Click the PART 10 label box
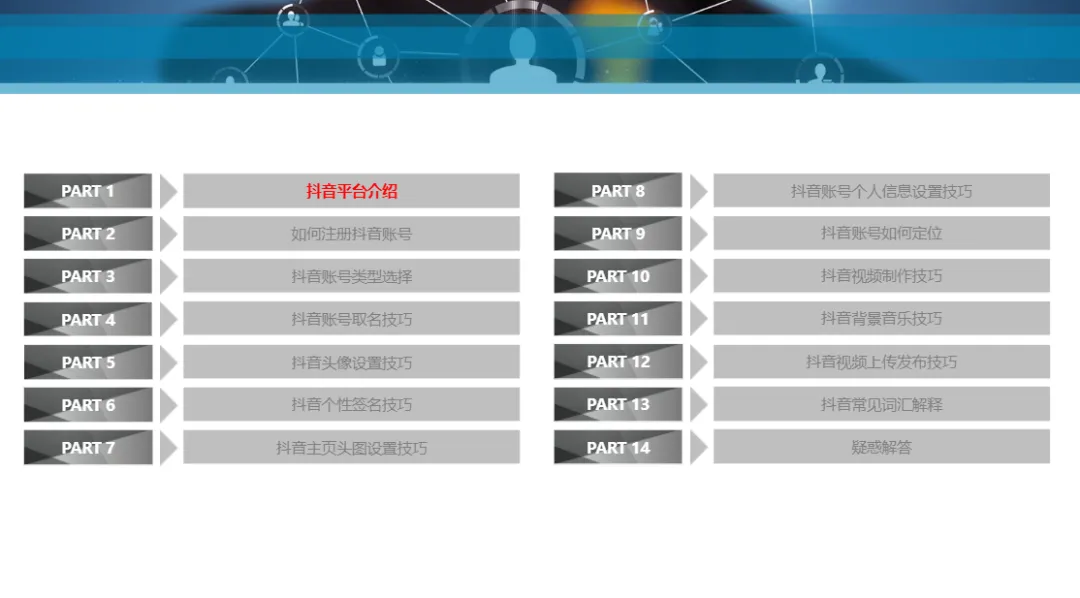The width and height of the screenshot is (1080, 598). [618, 276]
